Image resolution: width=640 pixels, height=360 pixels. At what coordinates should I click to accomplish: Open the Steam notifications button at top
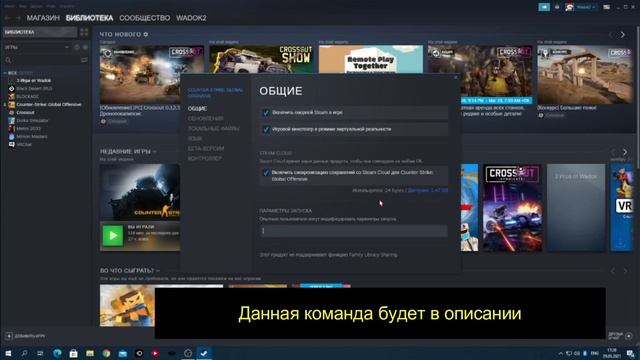point(544,7)
